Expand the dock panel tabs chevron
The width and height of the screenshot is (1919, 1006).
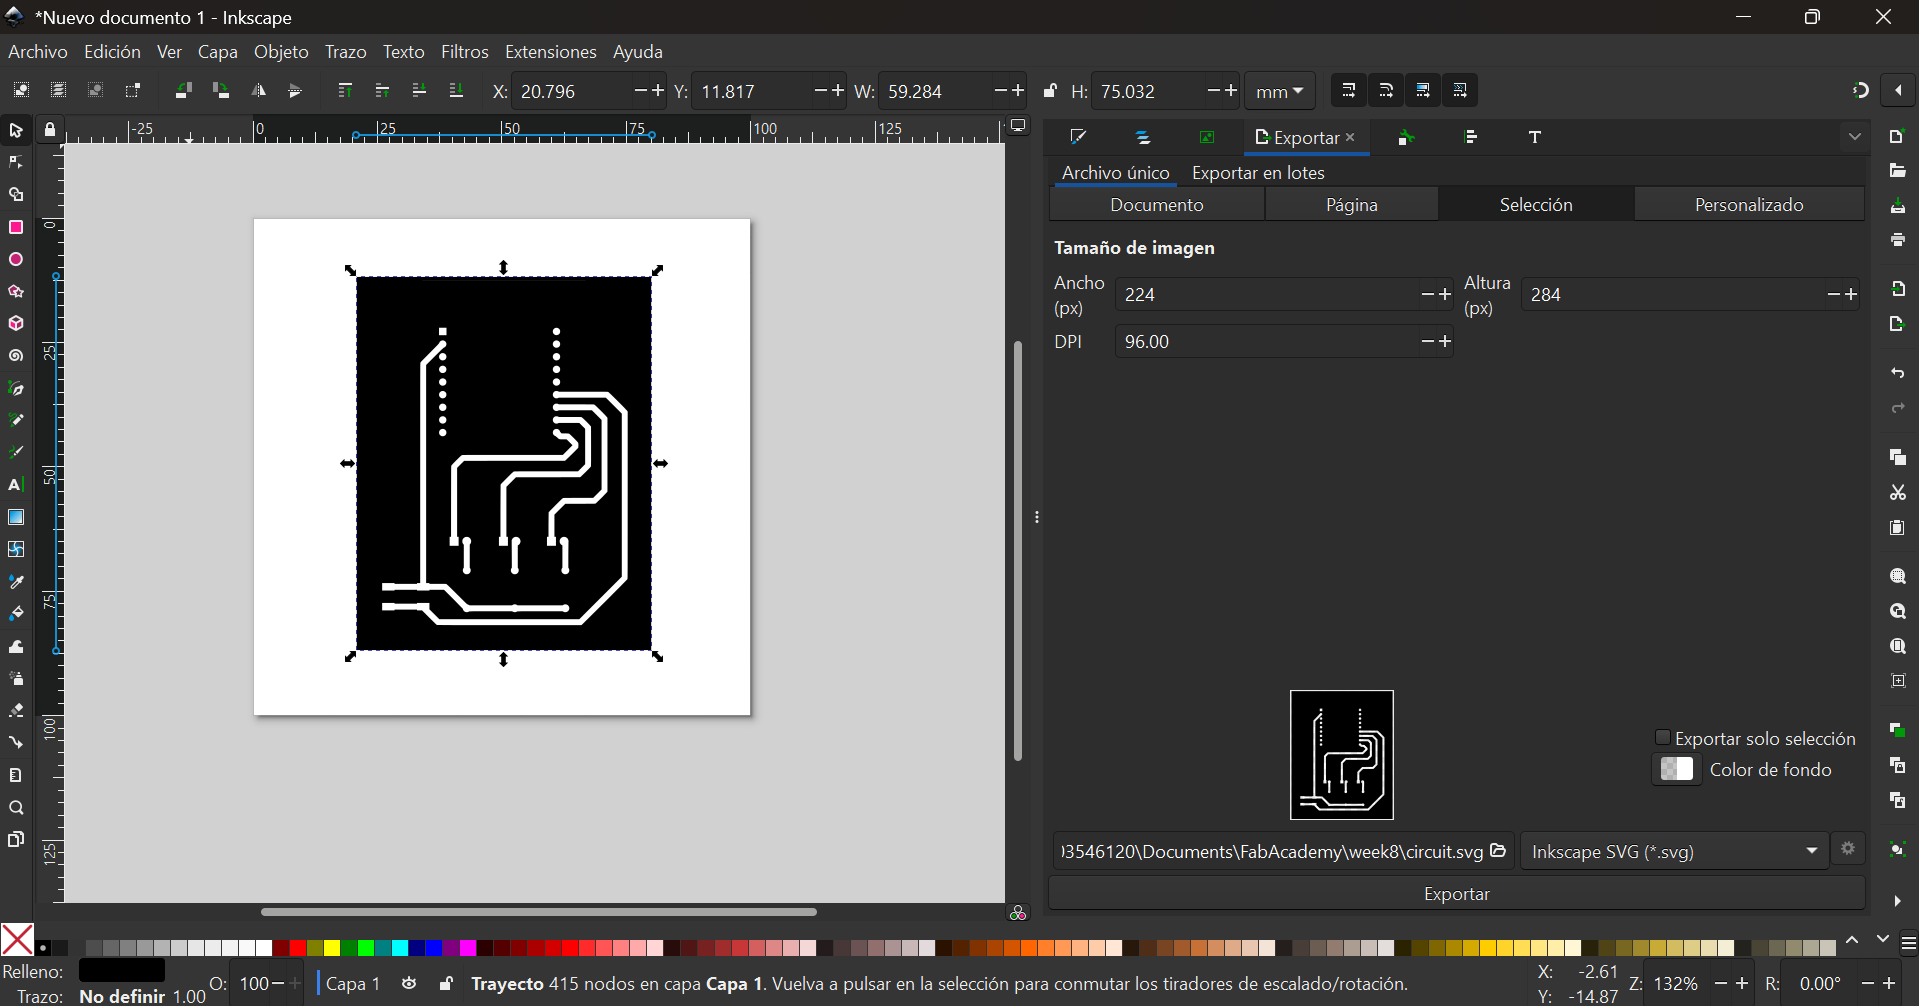pos(1855,137)
